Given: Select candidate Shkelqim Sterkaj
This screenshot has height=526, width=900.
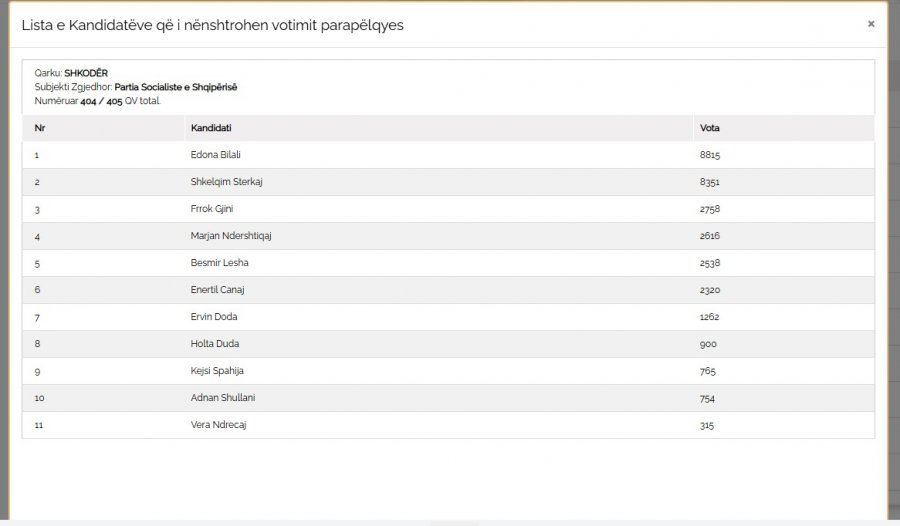Looking at the screenshot, I should coord(226,182).
